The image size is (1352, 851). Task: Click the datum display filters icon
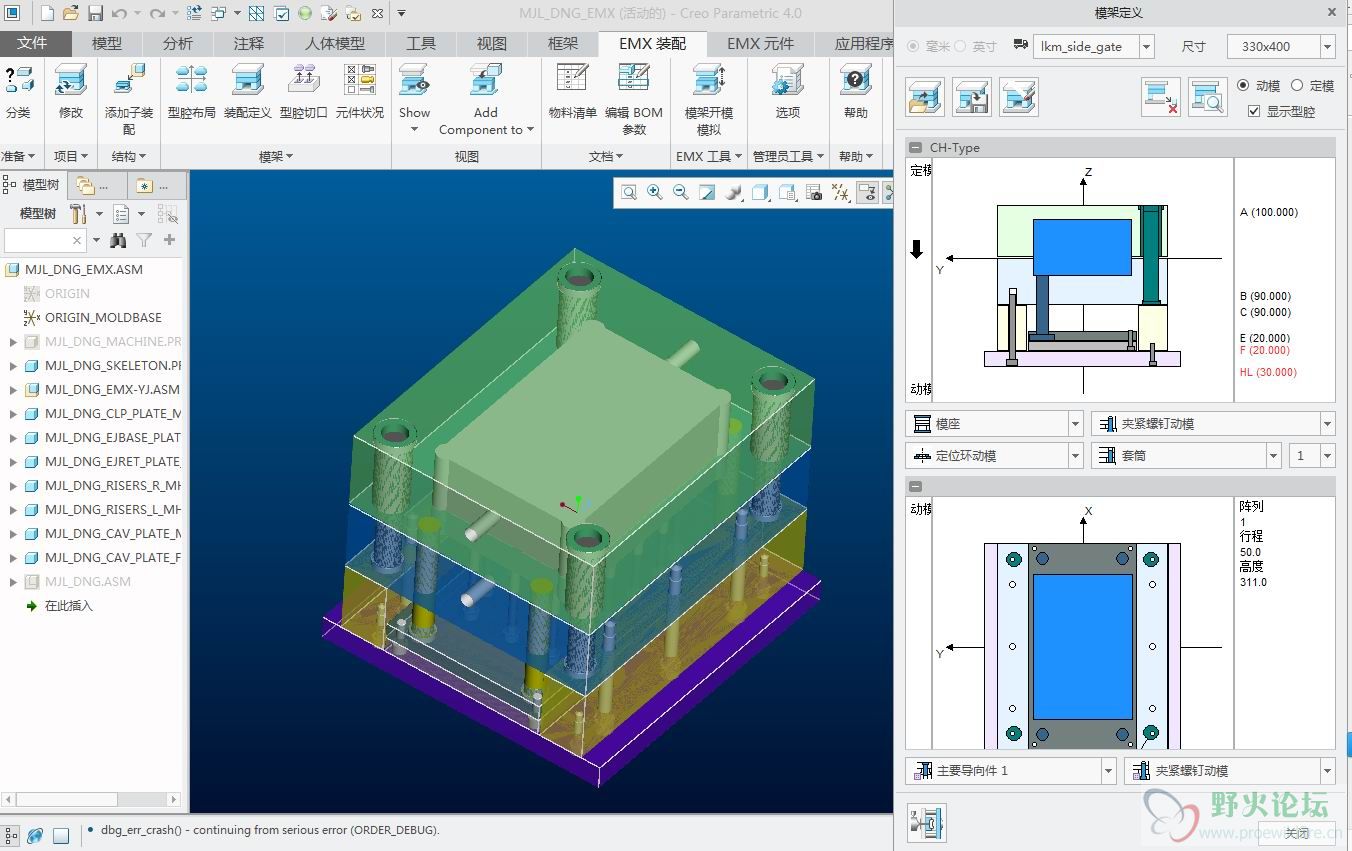pos(840,192)
